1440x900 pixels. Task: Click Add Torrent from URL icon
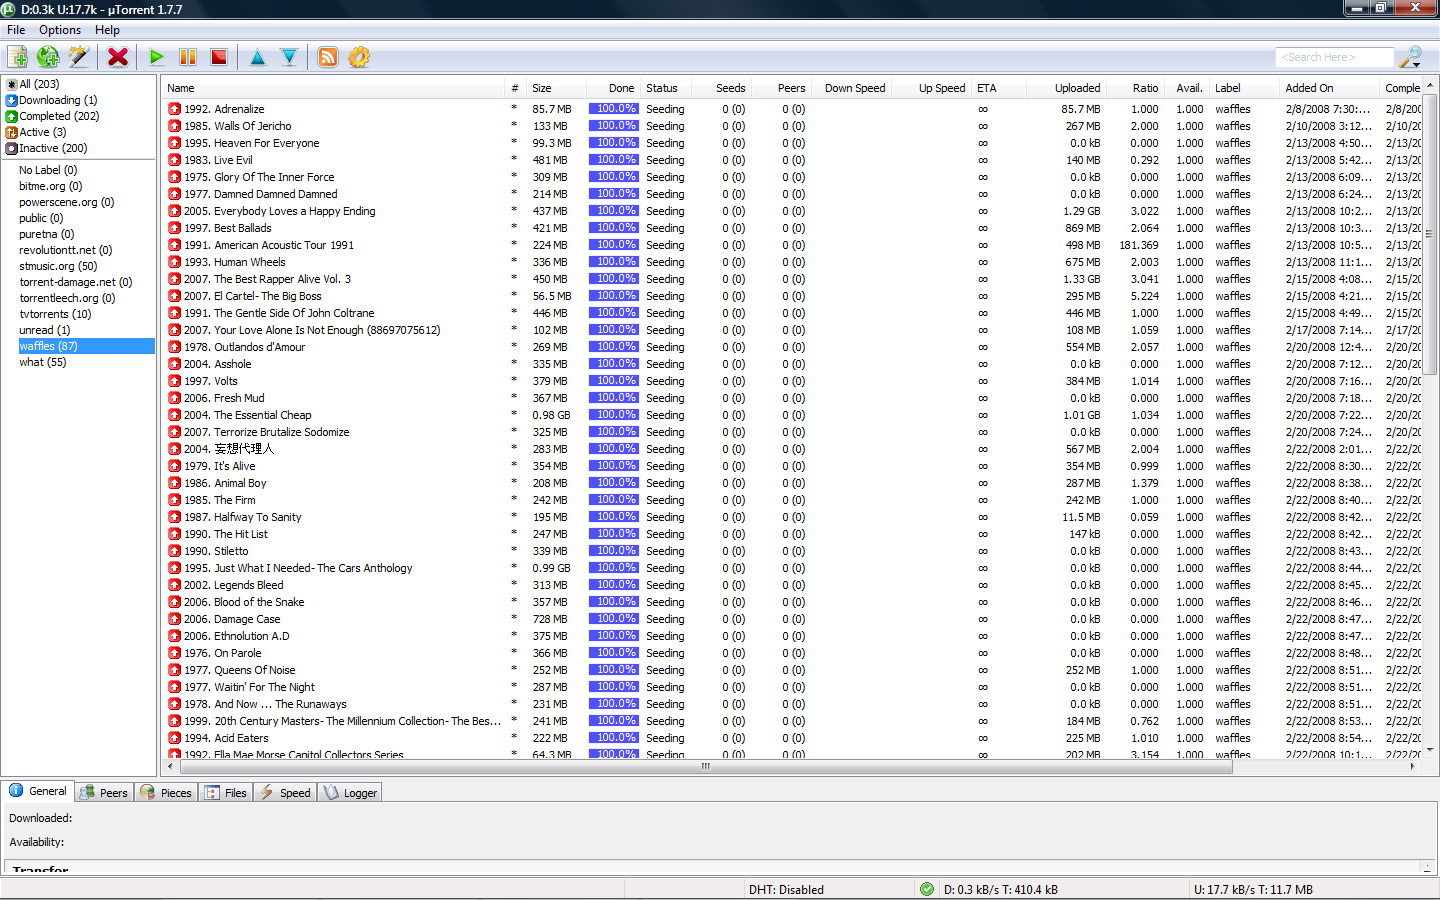tap(48, 57)
